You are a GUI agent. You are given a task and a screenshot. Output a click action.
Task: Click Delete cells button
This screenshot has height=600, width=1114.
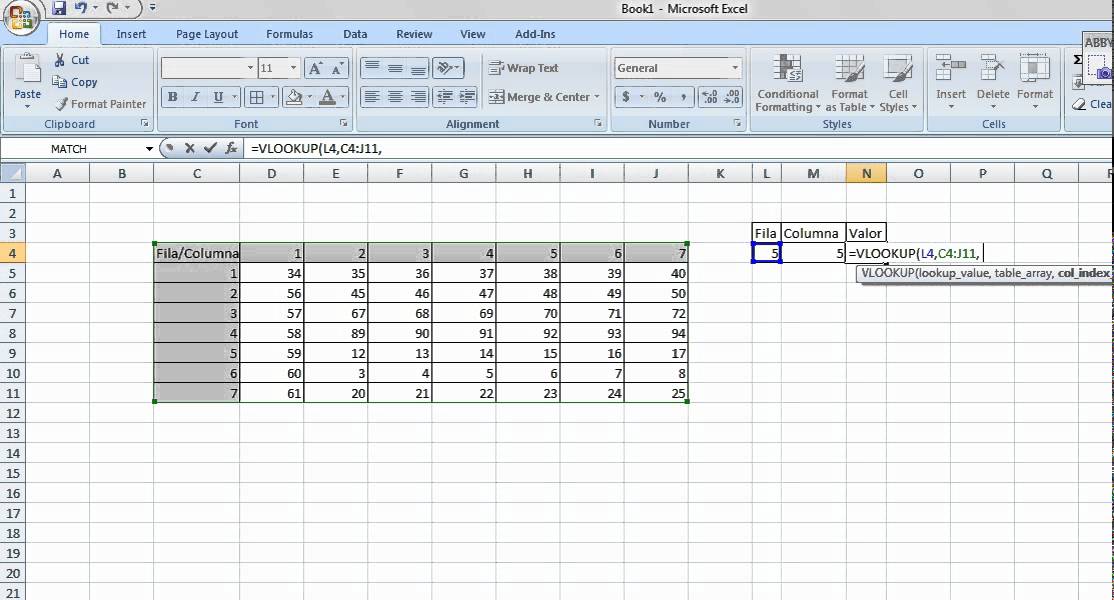pos(993,83)
